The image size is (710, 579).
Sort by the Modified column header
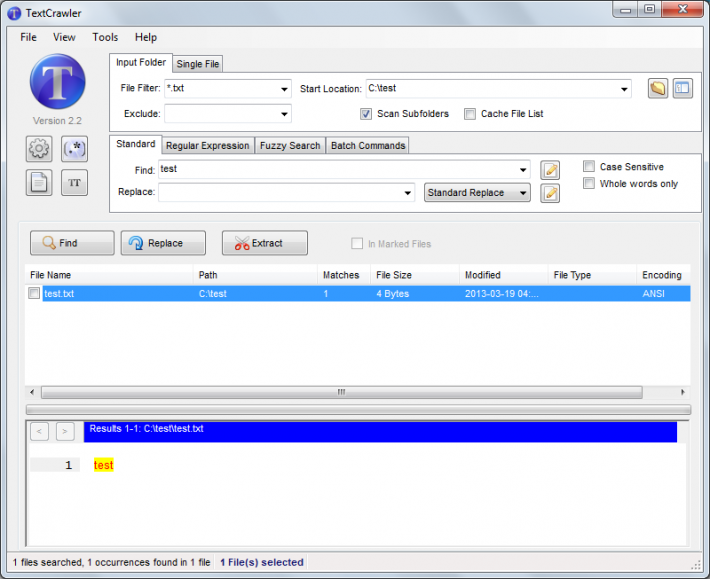(504, 275)
